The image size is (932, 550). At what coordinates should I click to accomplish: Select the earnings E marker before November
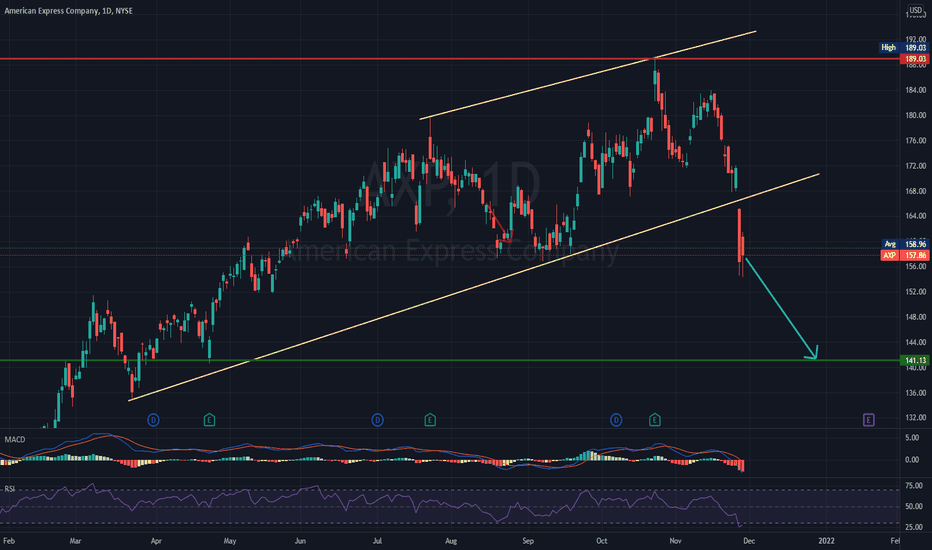tap(654, 420)
